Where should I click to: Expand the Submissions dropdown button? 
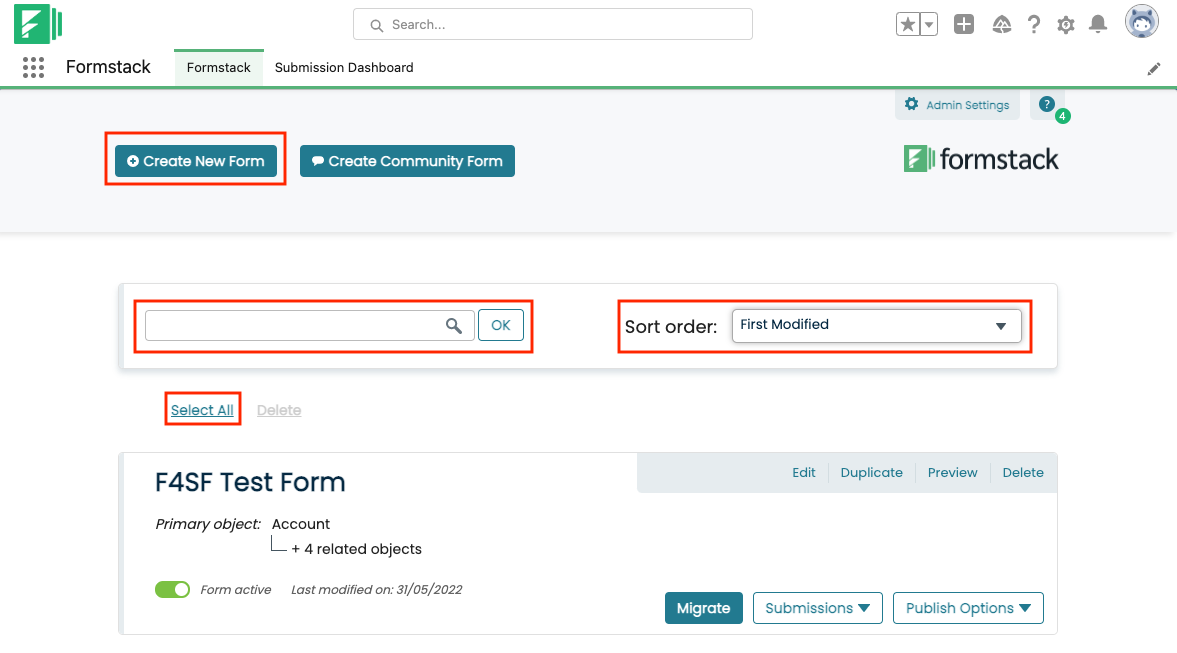click(817, 608)
